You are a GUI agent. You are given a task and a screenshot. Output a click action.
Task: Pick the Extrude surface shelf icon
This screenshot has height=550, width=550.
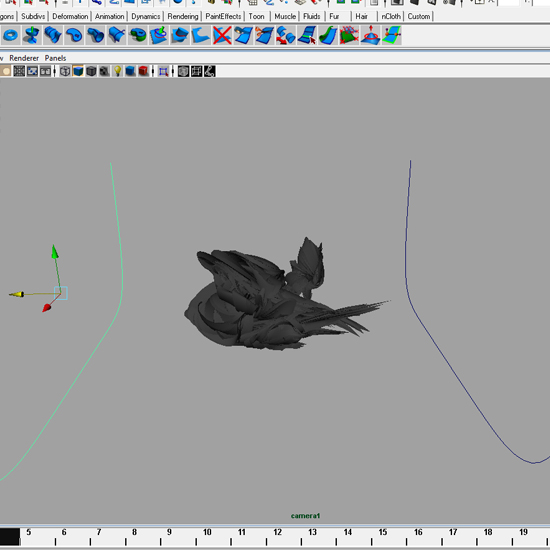coord(95,35)
